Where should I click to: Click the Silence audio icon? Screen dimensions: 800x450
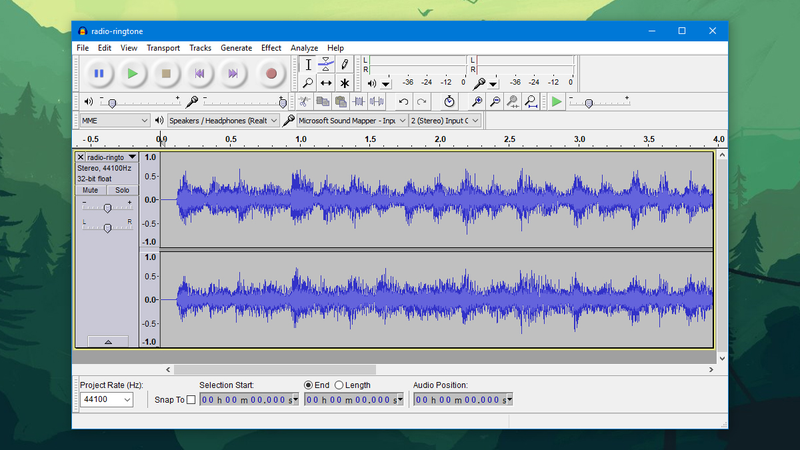click(x=377, y=102)
